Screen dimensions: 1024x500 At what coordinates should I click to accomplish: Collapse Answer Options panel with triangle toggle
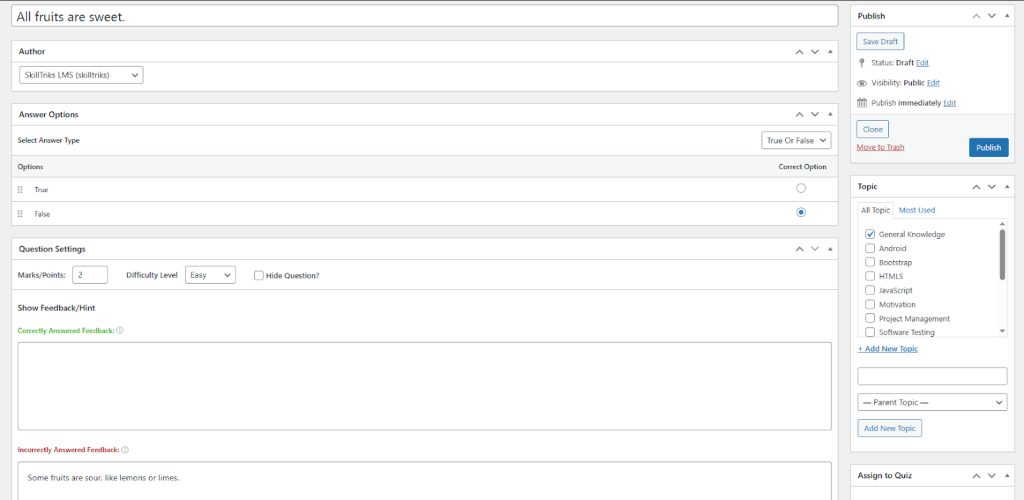(830, 115)
